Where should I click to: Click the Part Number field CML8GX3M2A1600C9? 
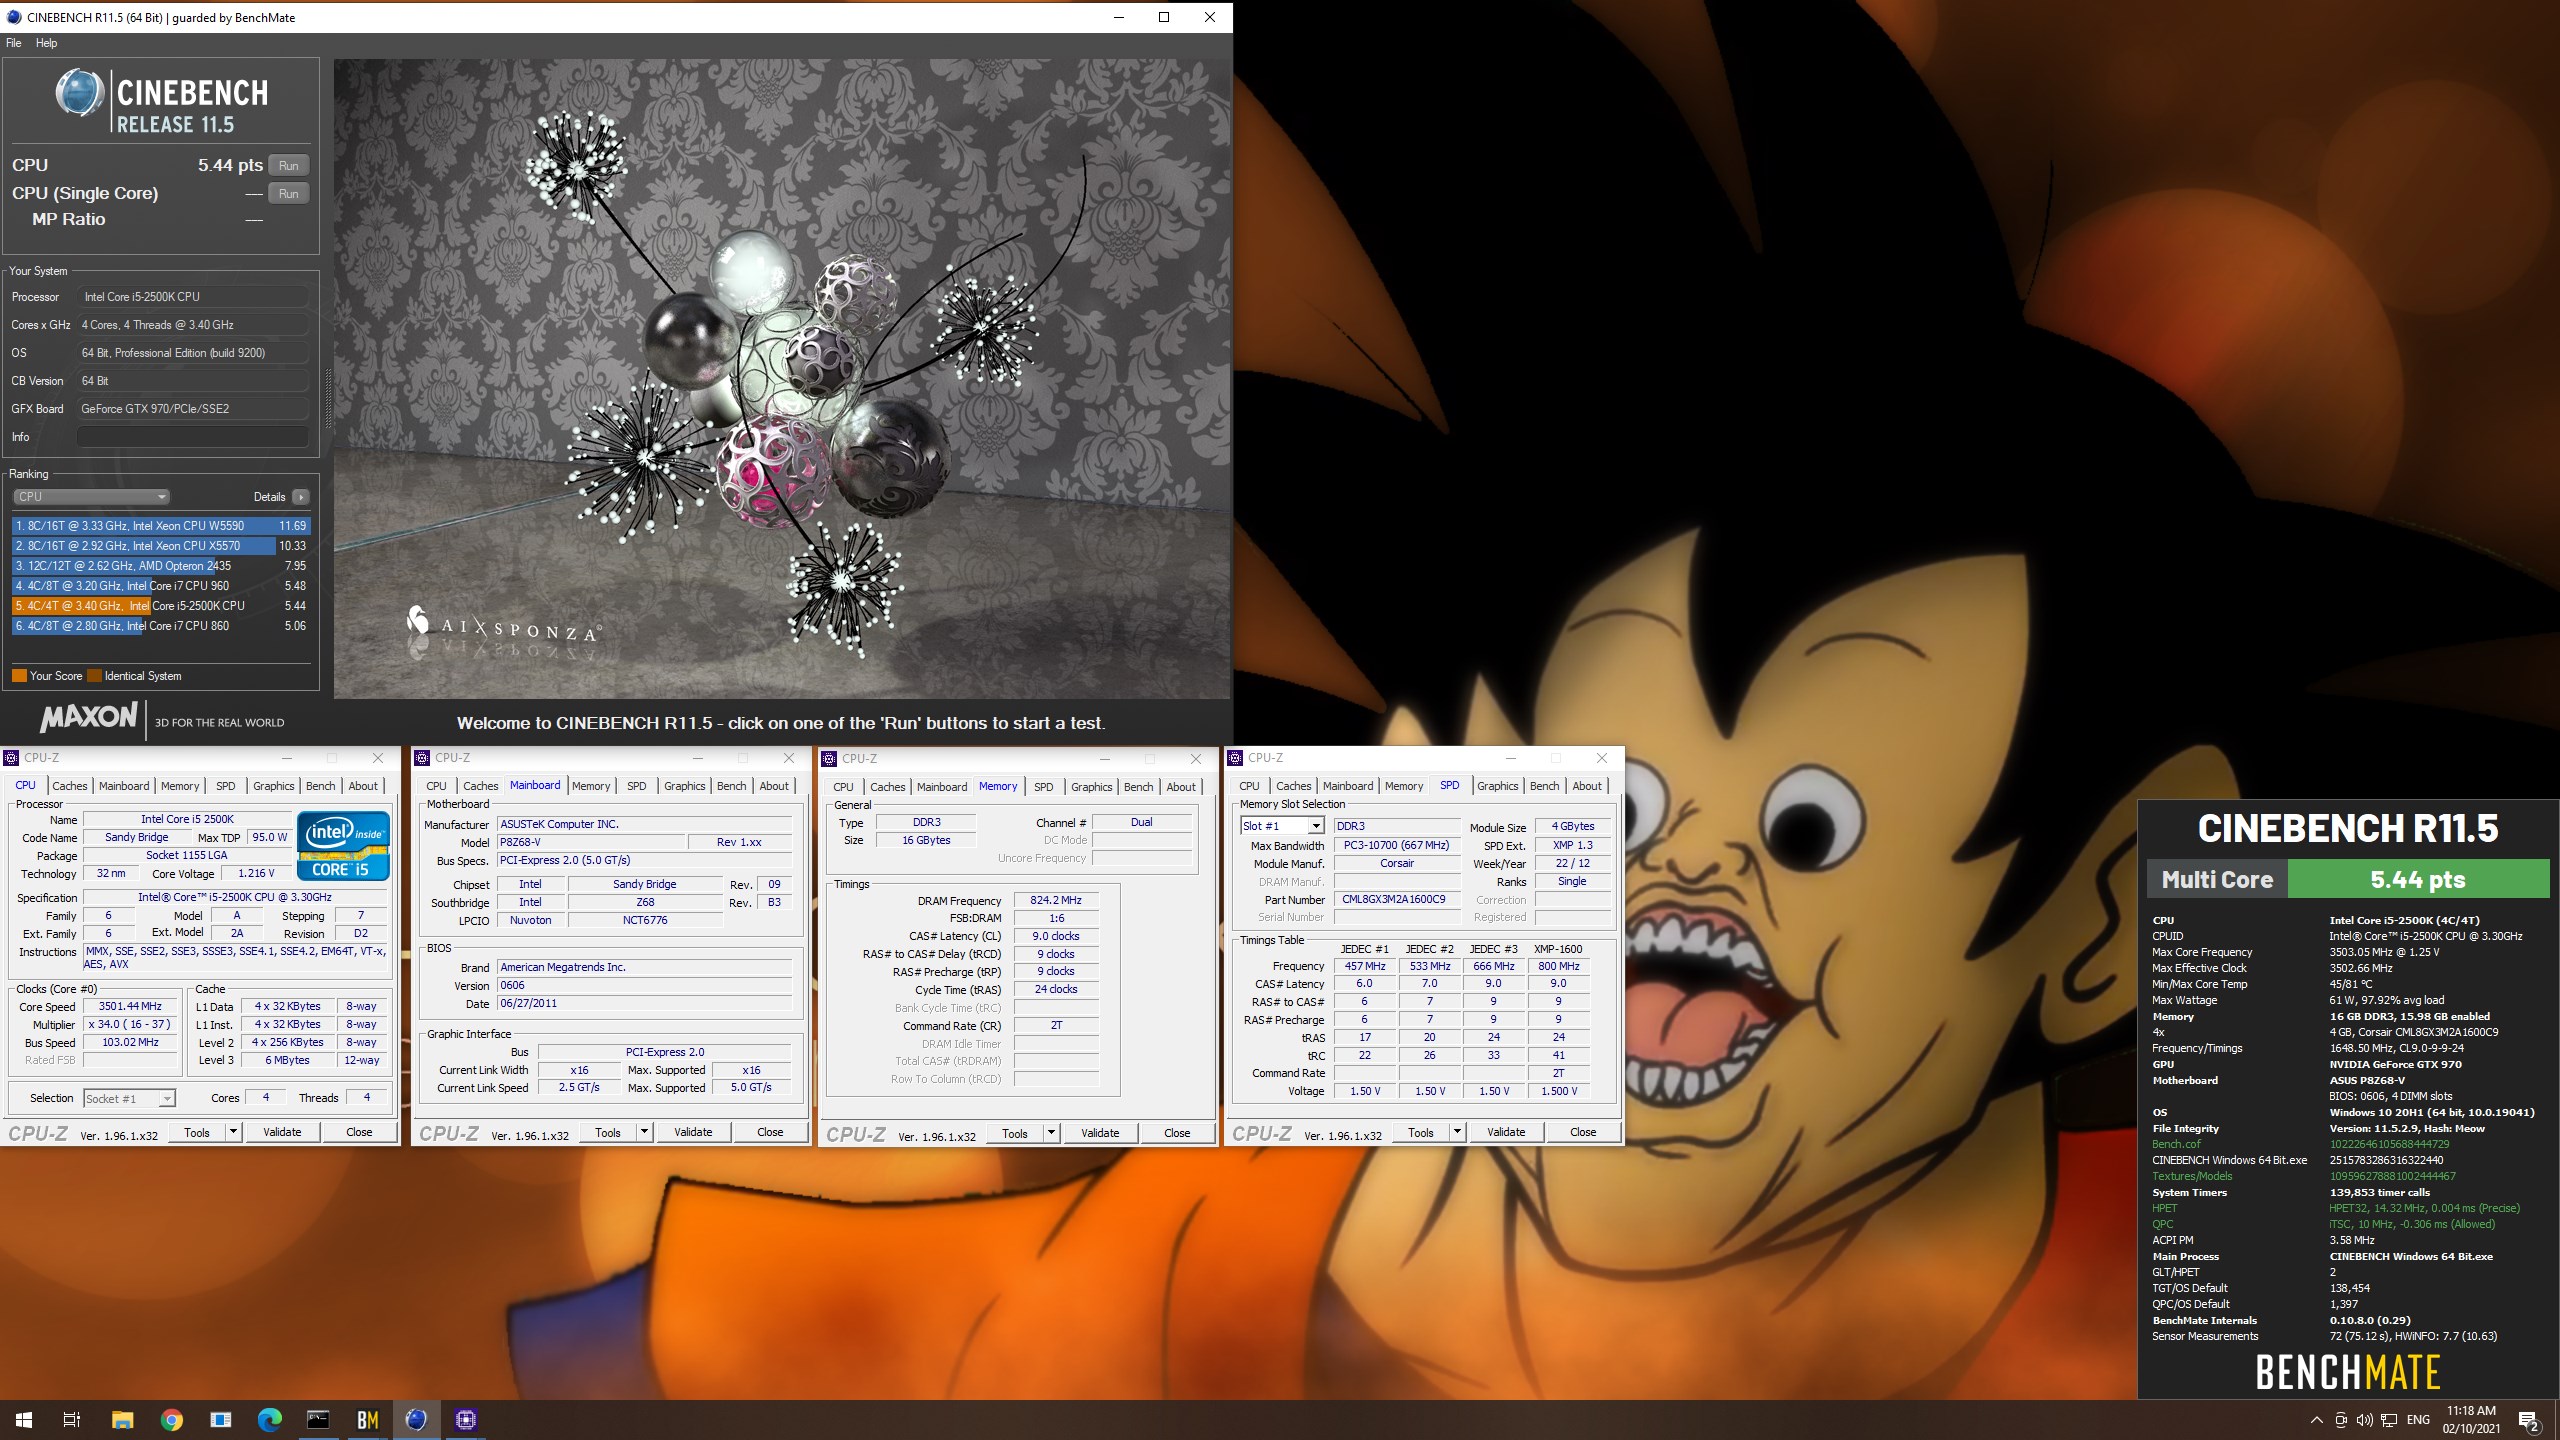coord(1396,899)
